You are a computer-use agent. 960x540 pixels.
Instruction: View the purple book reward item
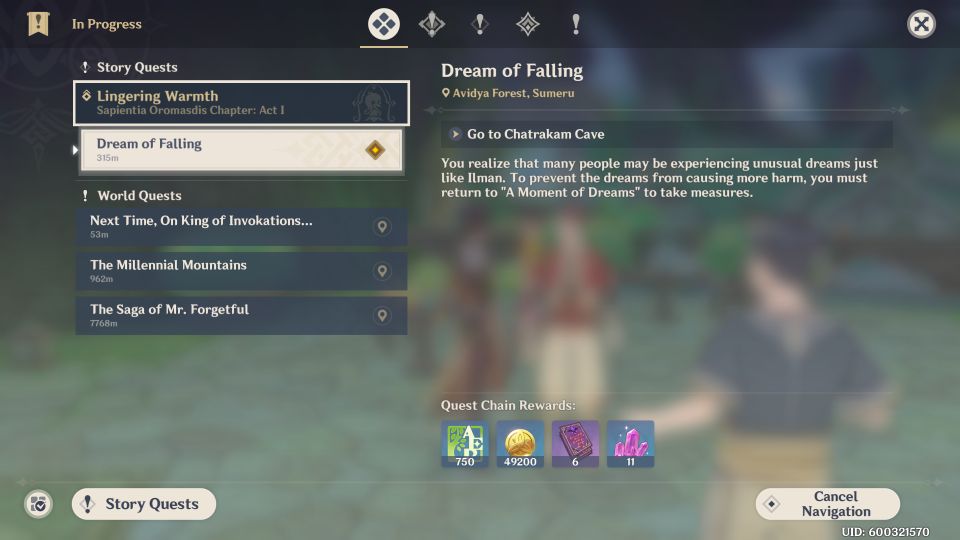[575, 444]
